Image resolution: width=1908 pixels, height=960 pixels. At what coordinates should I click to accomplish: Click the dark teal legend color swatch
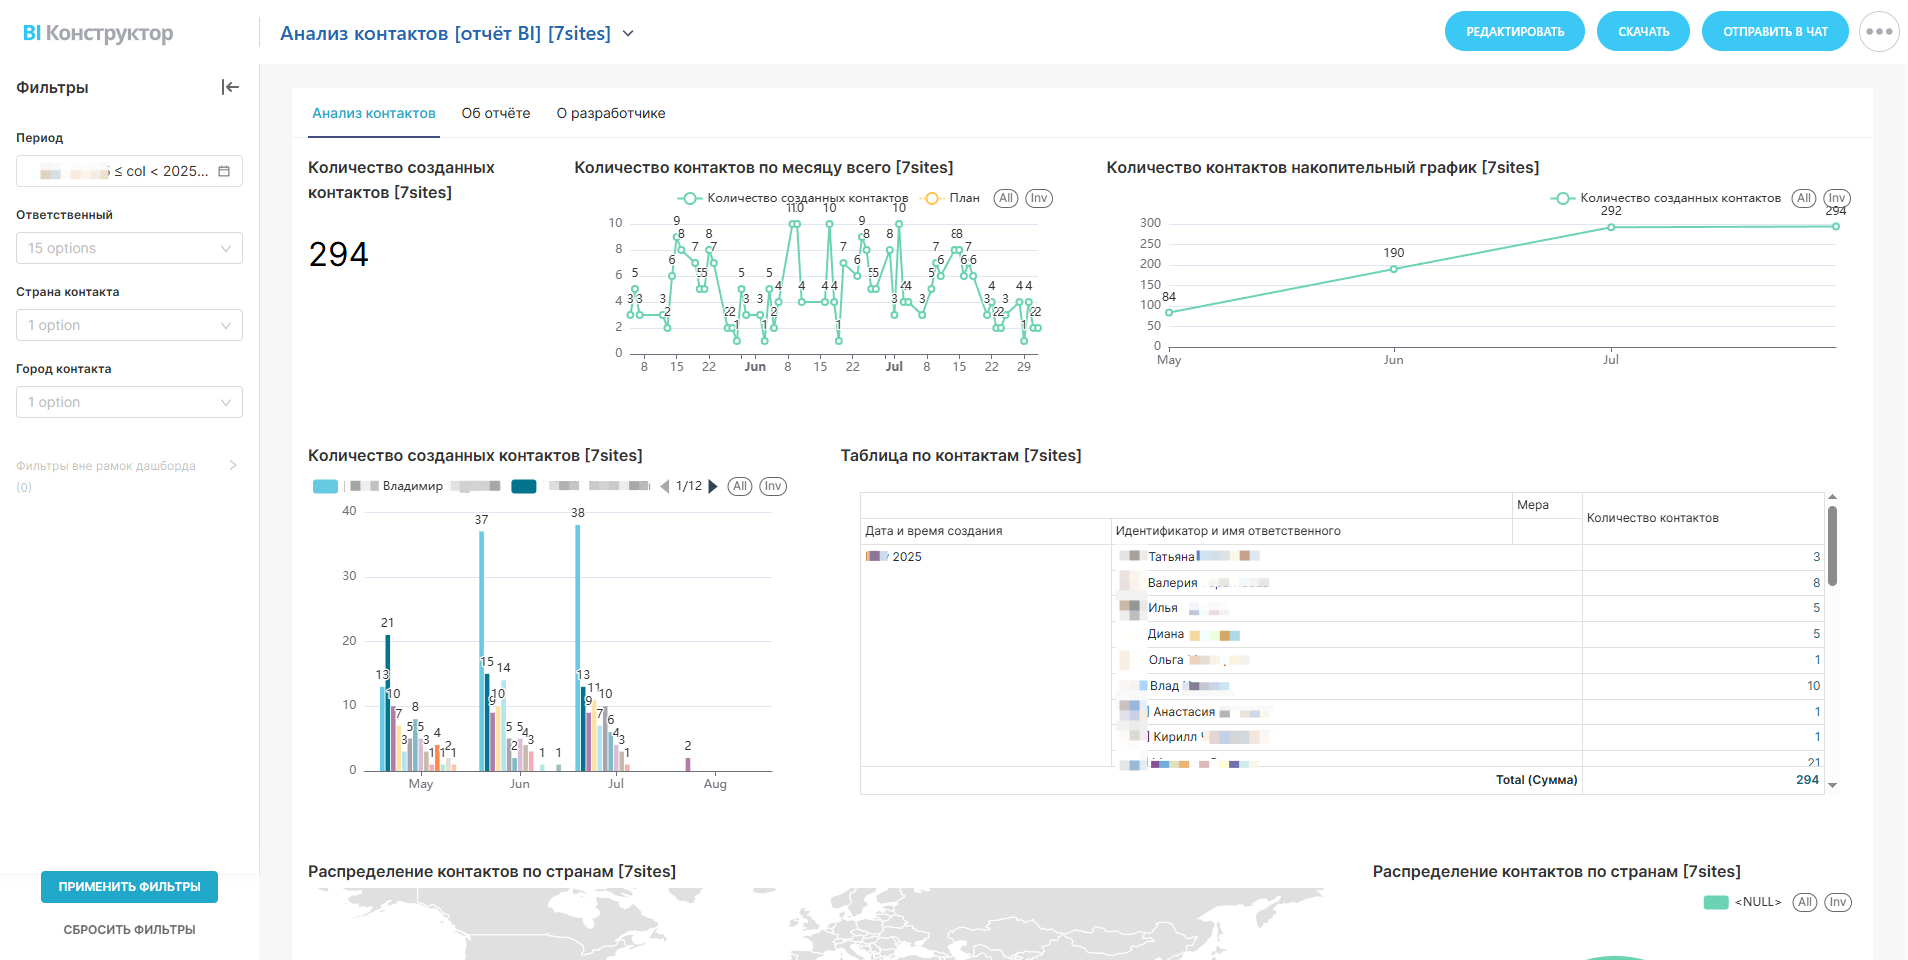click(x=524, y=487)
